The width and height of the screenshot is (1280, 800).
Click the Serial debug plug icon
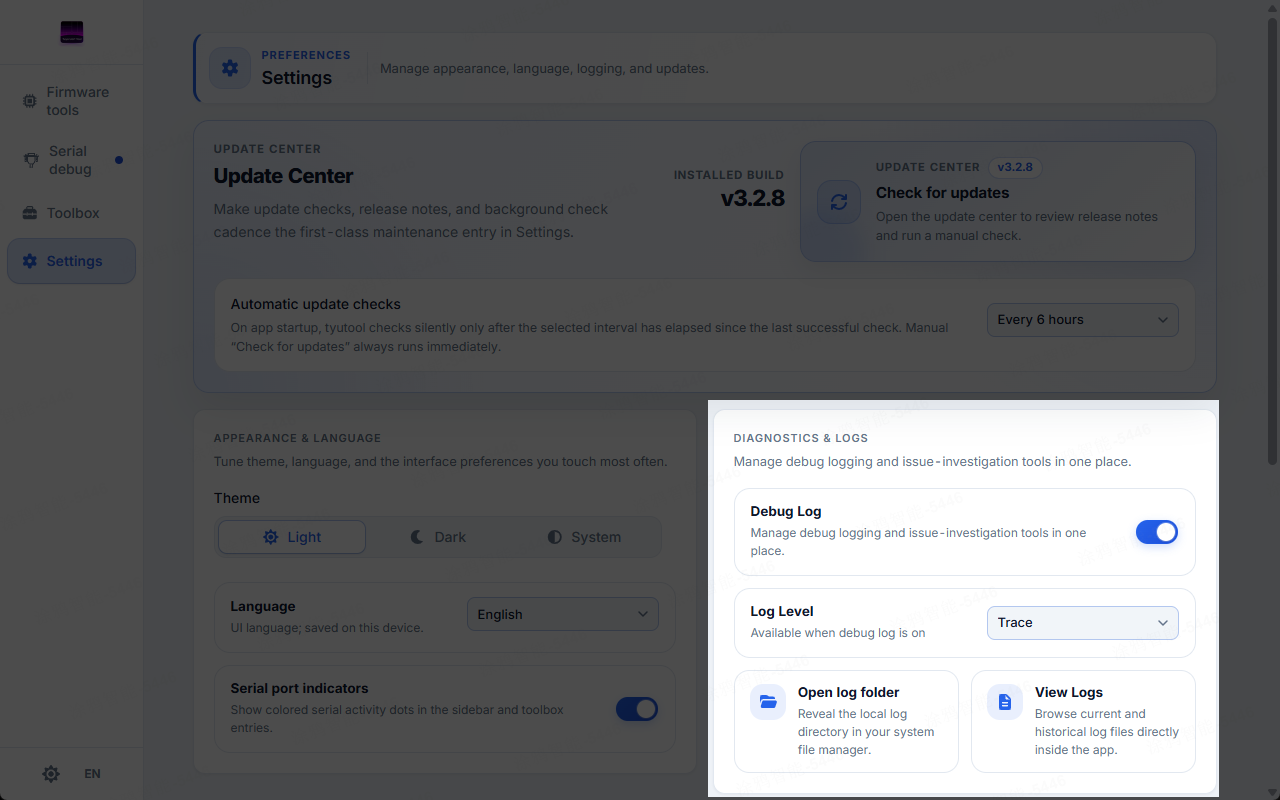31,160
